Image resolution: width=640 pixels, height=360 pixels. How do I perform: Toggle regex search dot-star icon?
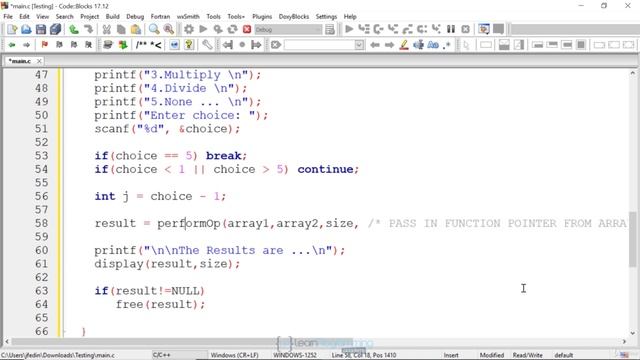point(447,45)
